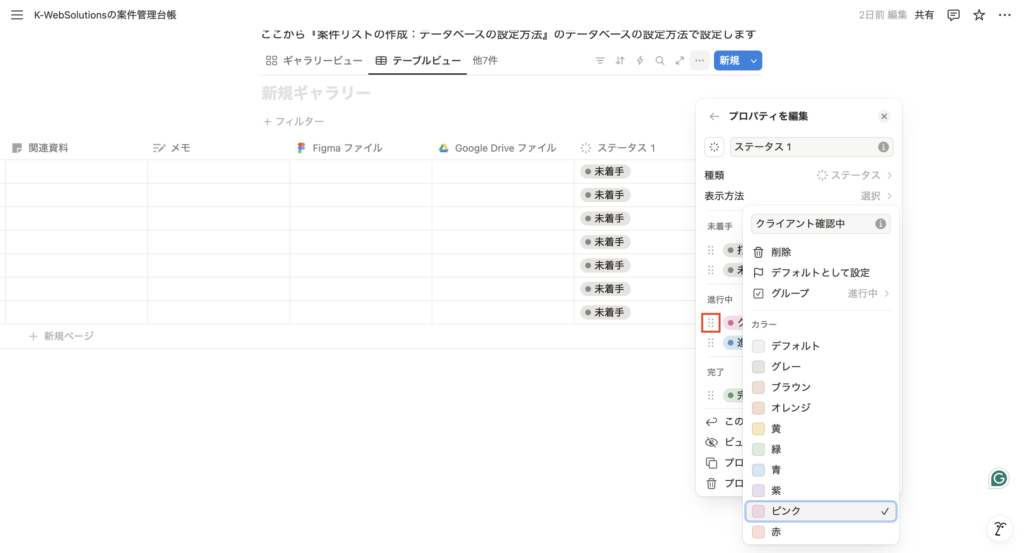
Task: Open dropdown arrow beside the New button
Action: (754, 61)
